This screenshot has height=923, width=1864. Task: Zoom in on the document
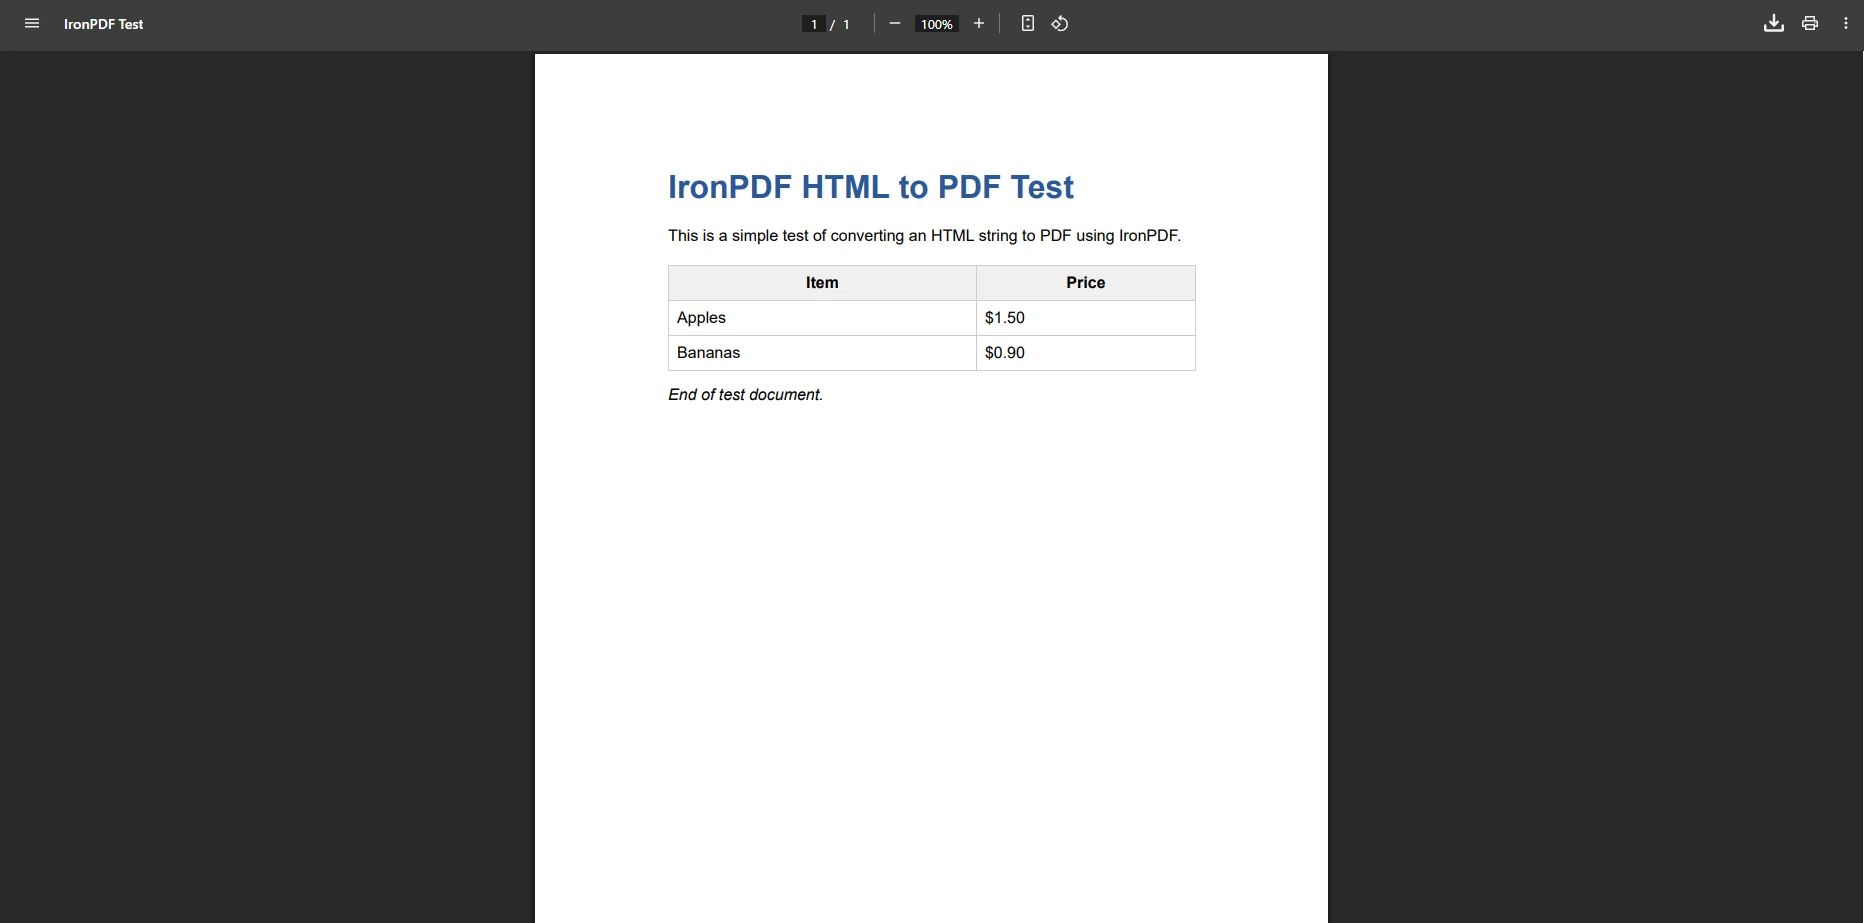[979, 23]
